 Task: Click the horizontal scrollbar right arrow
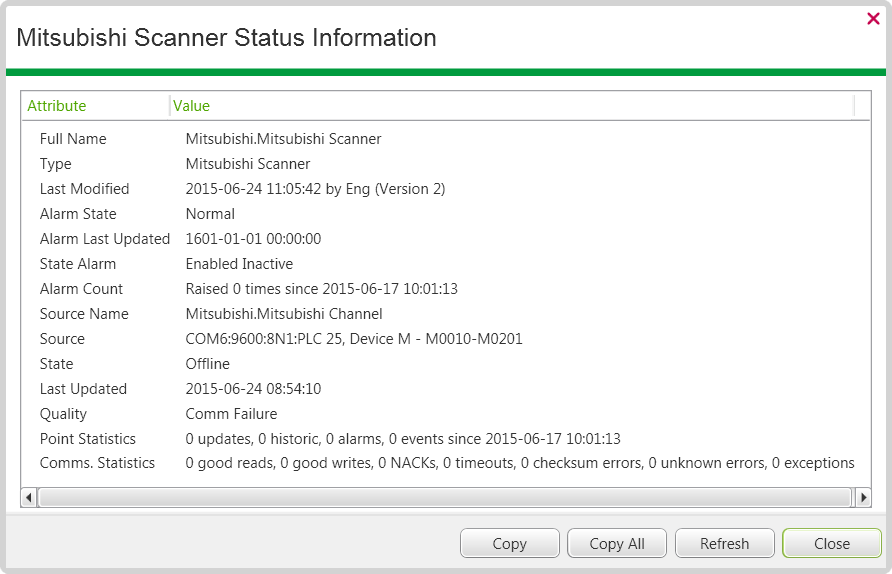click(x=863, y=497)
